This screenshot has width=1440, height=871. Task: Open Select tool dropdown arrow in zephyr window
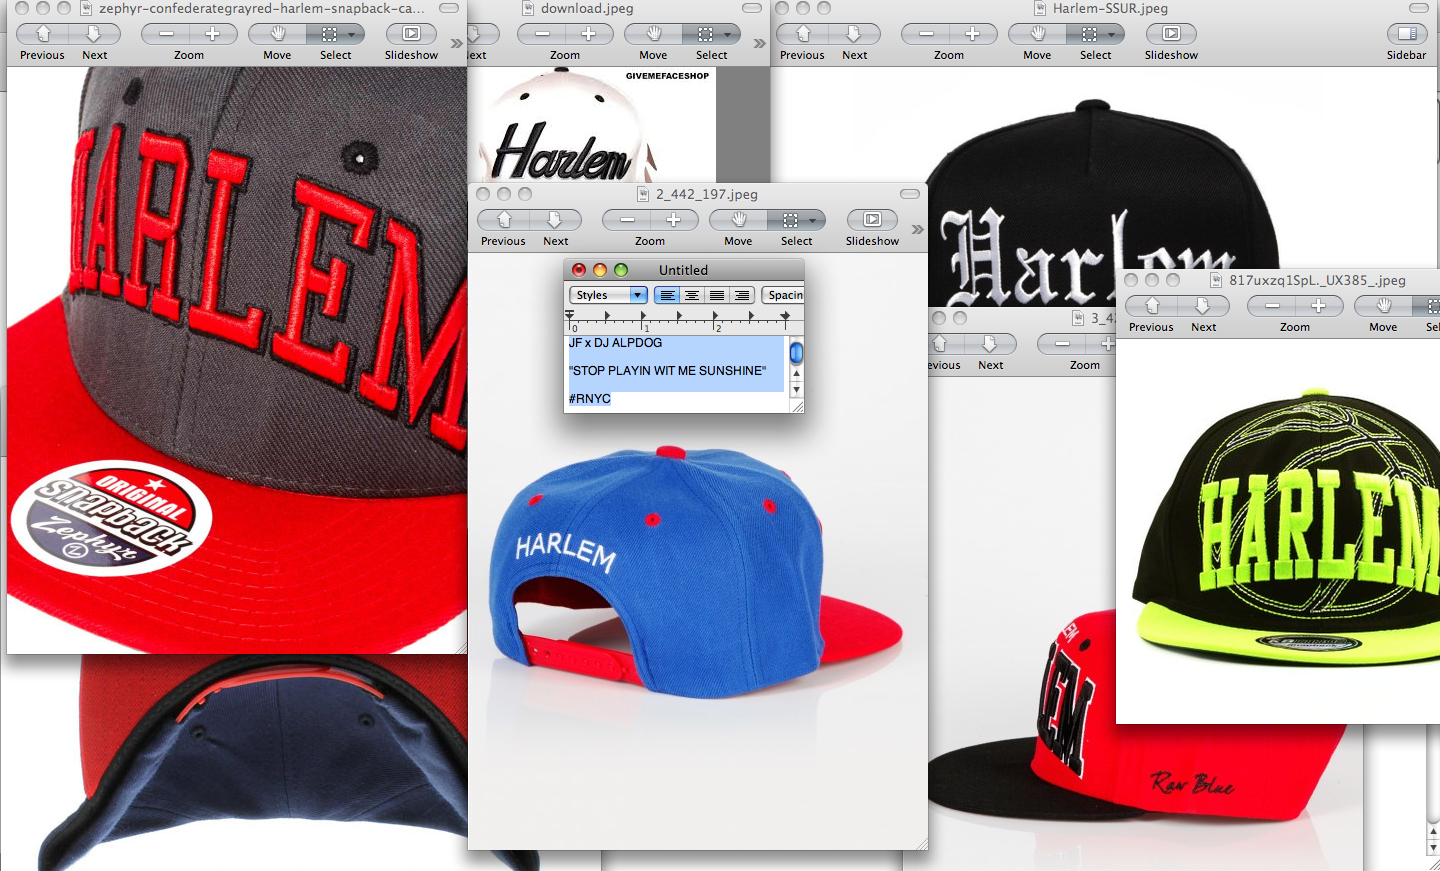tap(353, 34)
